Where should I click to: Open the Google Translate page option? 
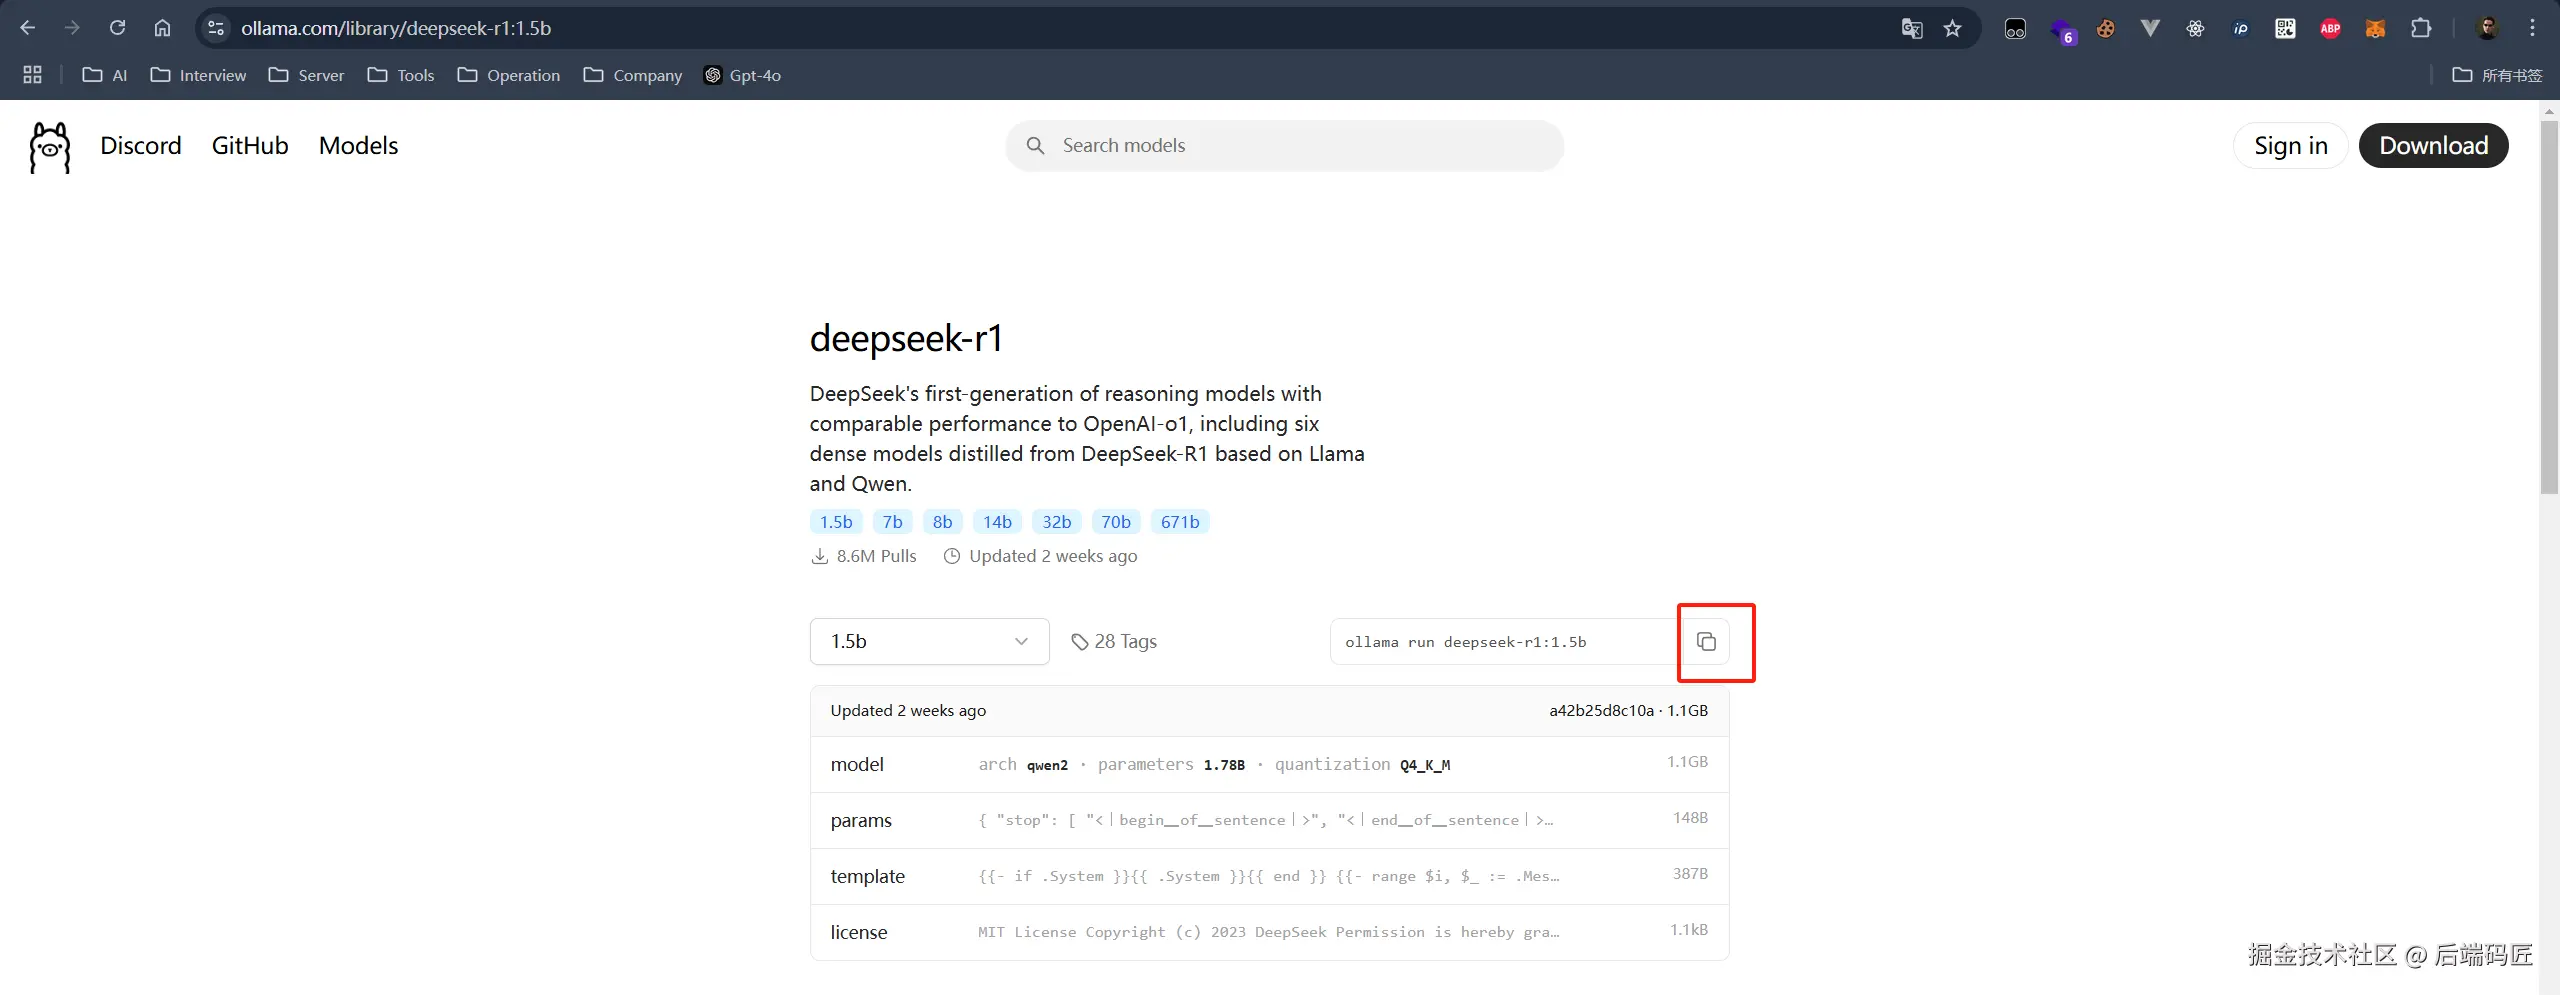1912,28
